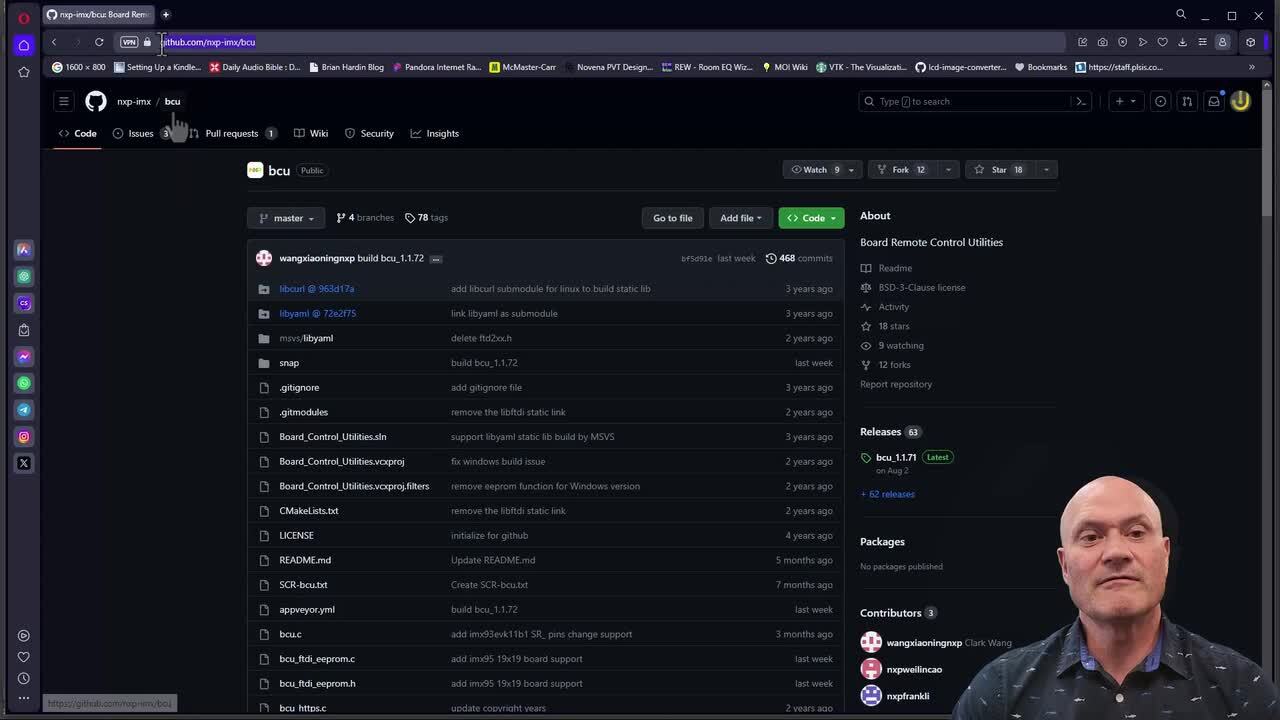This screenshot has height=720, width=1280.
Task: Open the GitHub hamburger navigation menu
Action: coord(64,101)
